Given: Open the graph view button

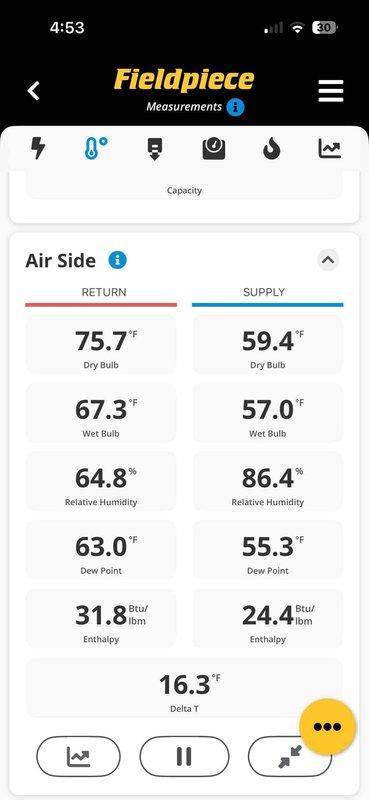Looking at the screenshot, I should pos(79,756).
